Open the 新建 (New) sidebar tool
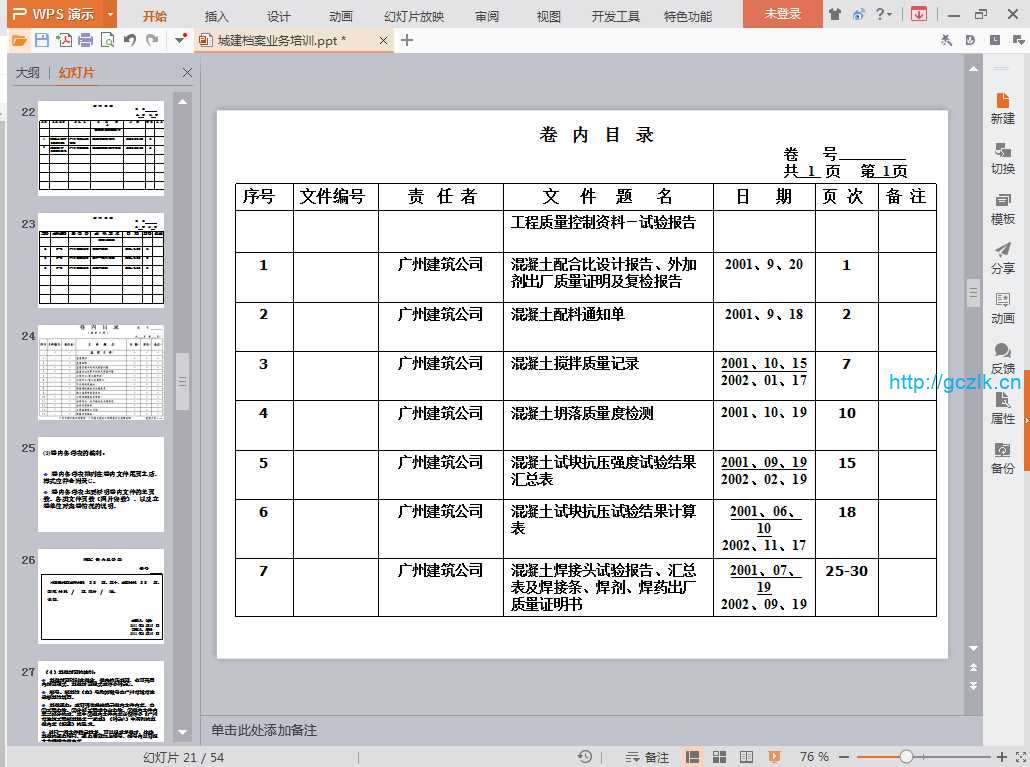 [1002, 107]
